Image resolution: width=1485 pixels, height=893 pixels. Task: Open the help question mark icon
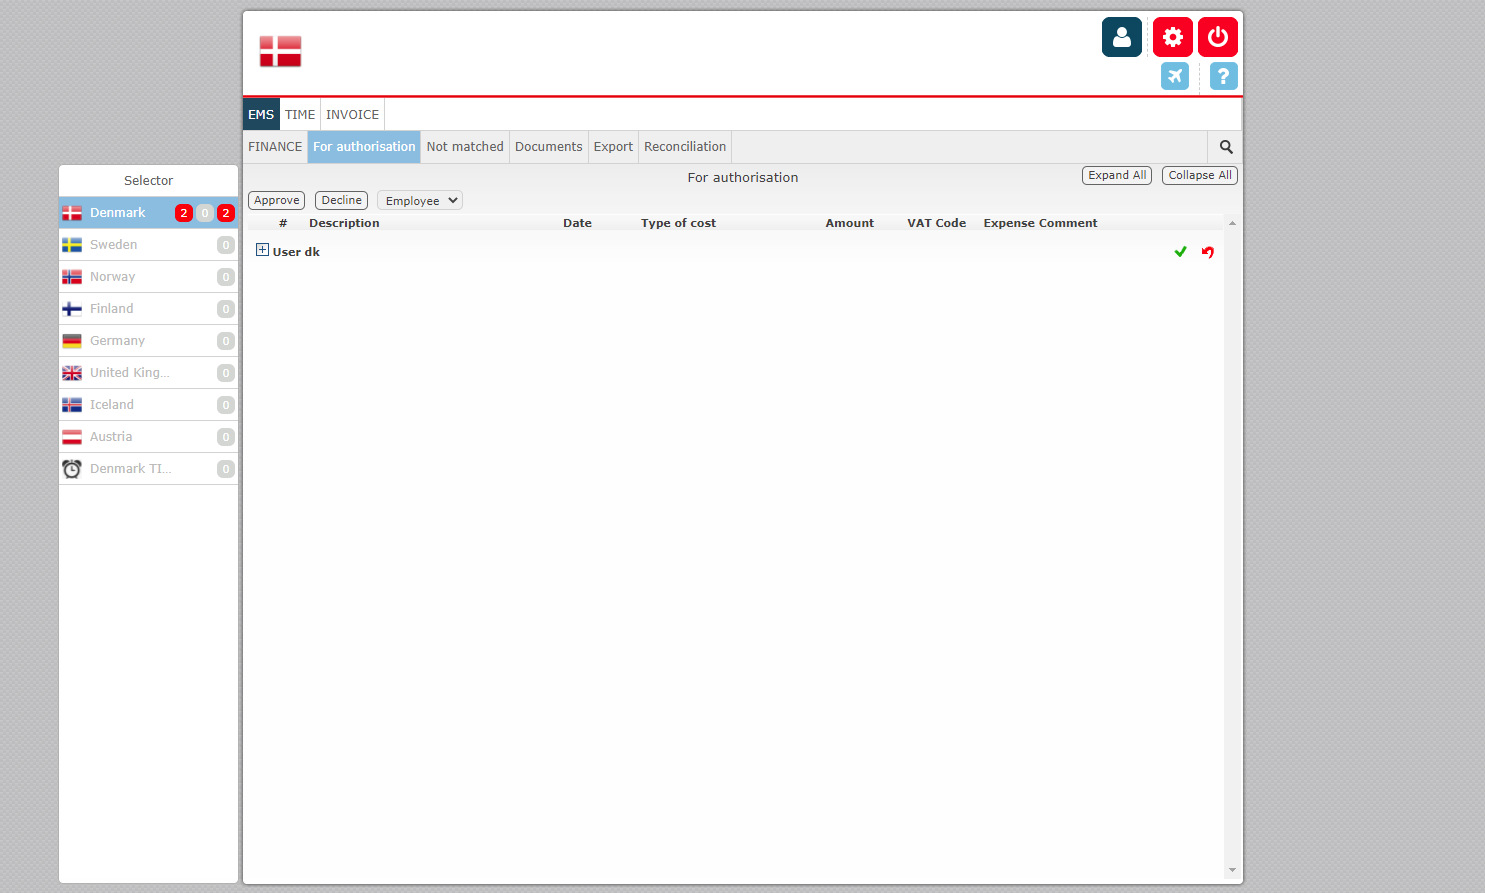[1223, 76]
